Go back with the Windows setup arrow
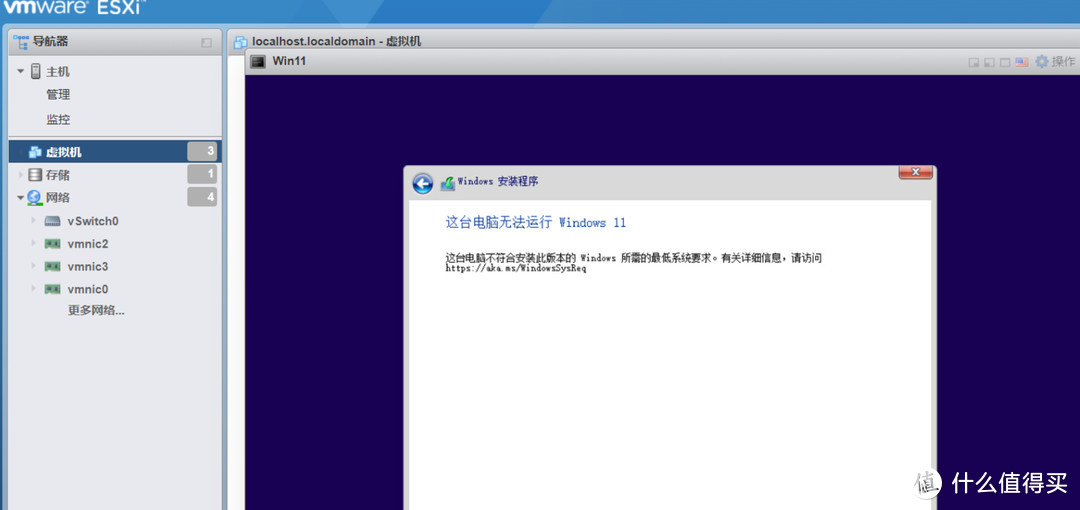This screenshot has height=510, width=1080. 423,183
